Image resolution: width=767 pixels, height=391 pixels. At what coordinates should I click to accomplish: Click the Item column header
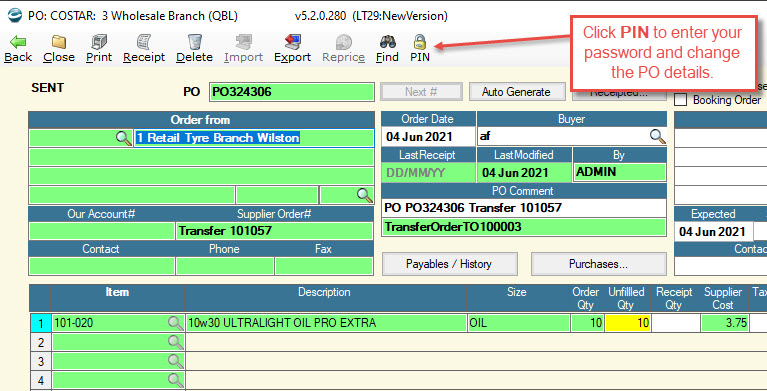click(117, 298)
